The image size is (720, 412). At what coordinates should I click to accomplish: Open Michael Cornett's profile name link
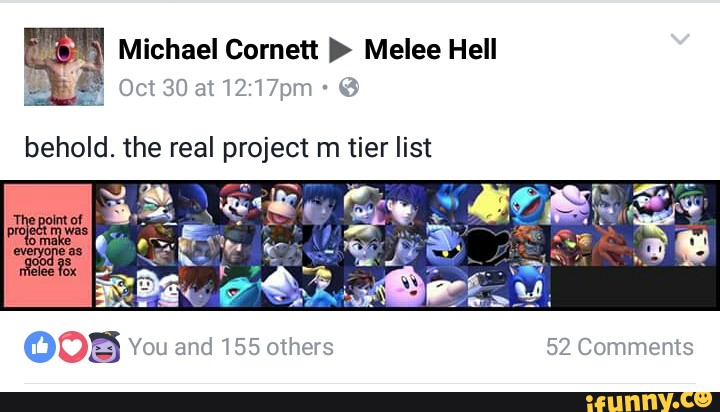point(218,50)
